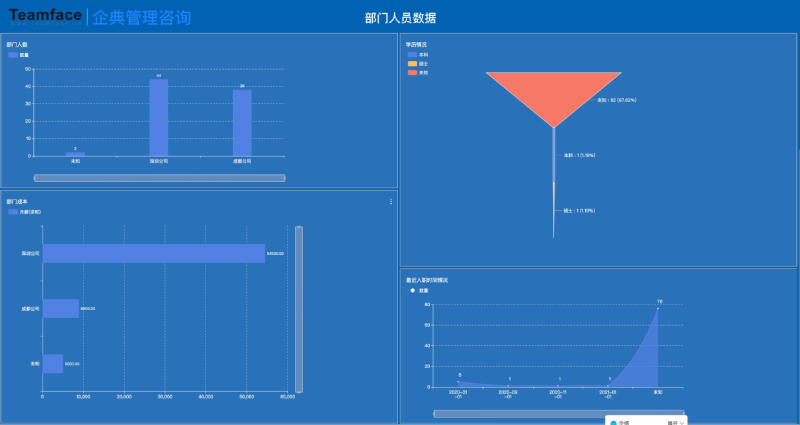The image size is (800, 425).
Task: Click the 深圳公司 horizontal bar in 部门成本
Action: tap(153, 254)
